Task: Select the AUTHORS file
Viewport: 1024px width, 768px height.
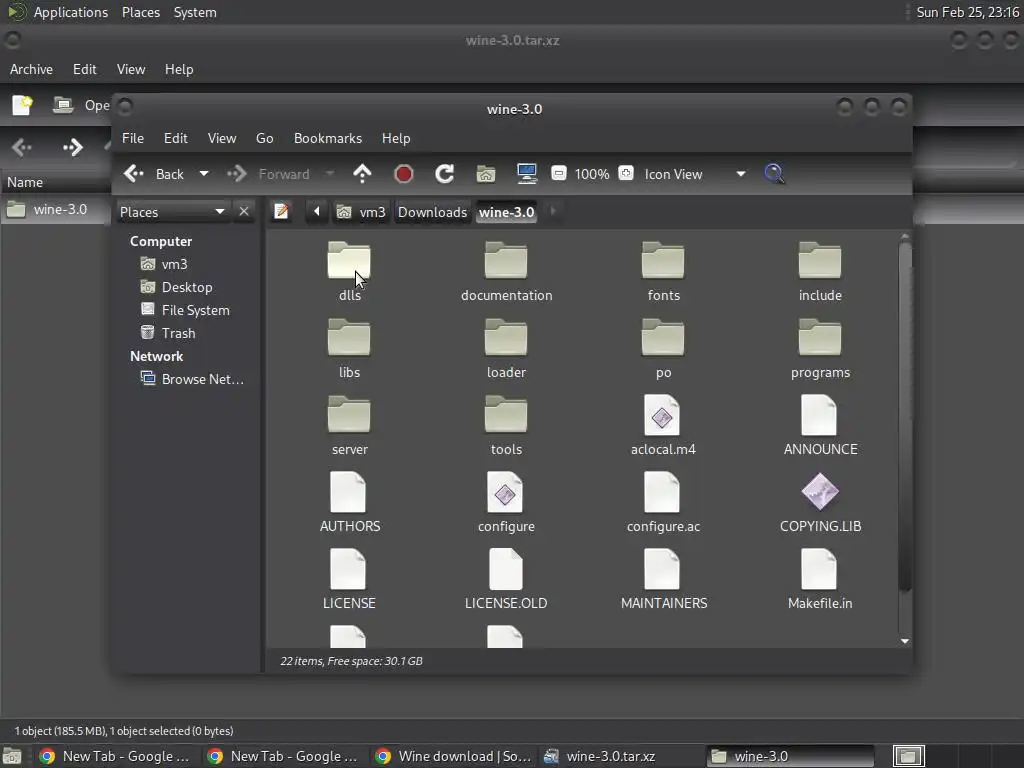Action: 349,502
